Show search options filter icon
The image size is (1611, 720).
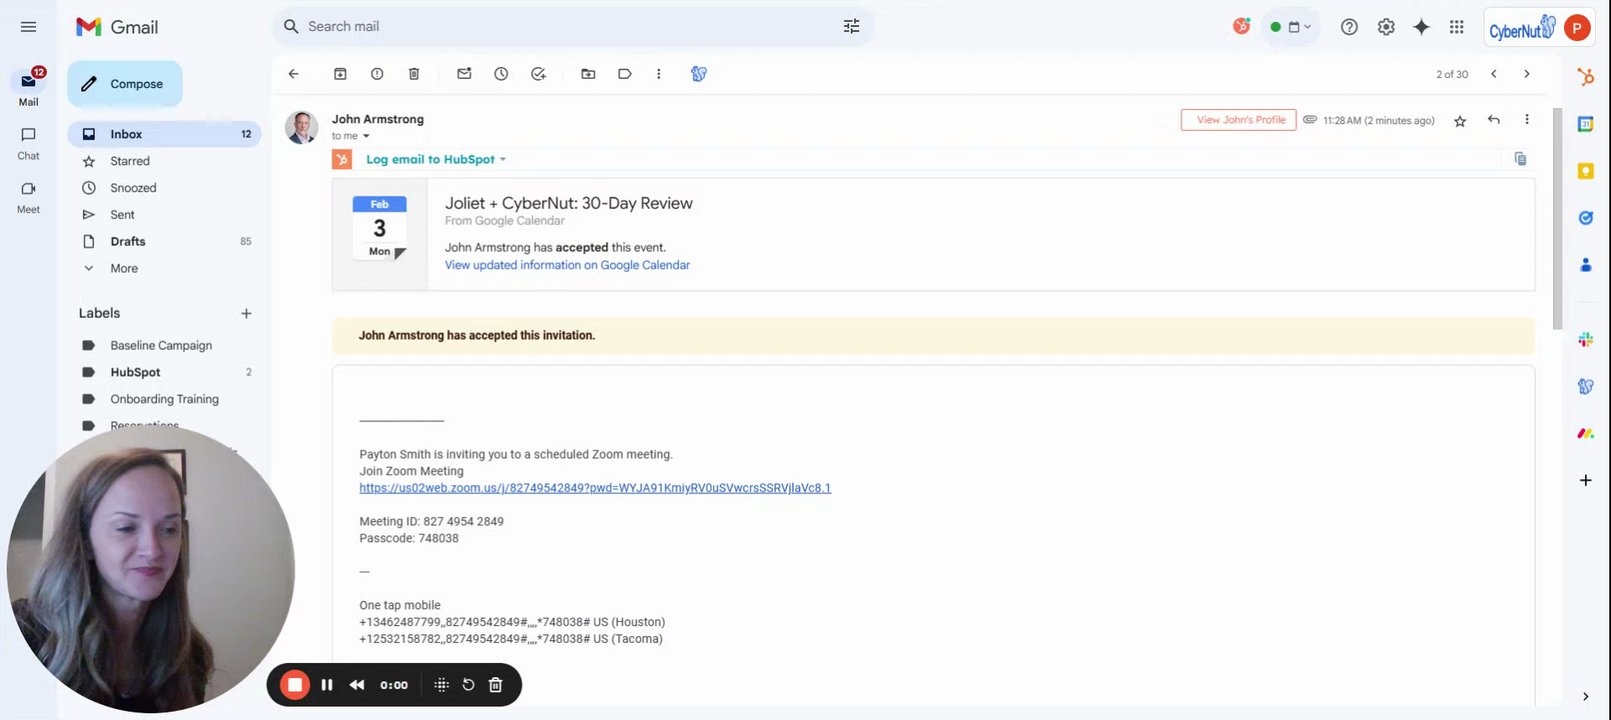(851, 27)
